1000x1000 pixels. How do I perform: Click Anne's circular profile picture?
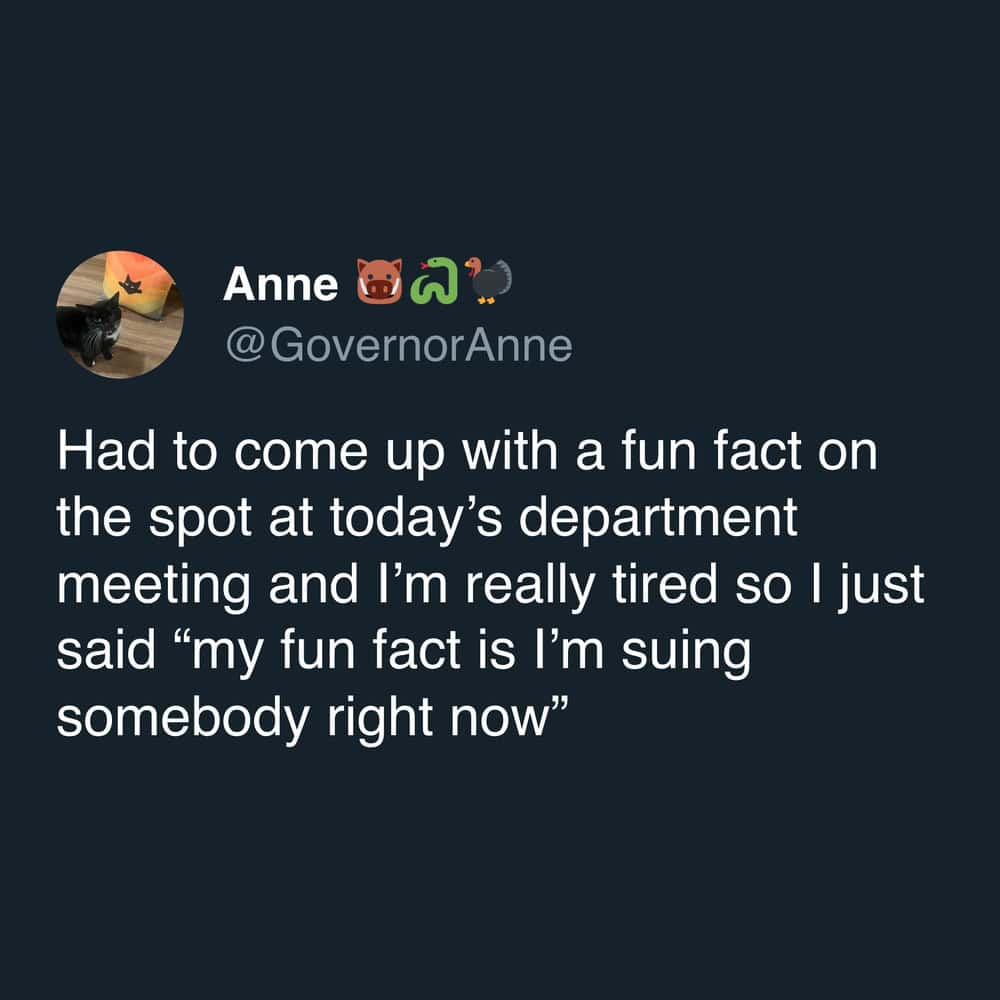tap(120, 314)
